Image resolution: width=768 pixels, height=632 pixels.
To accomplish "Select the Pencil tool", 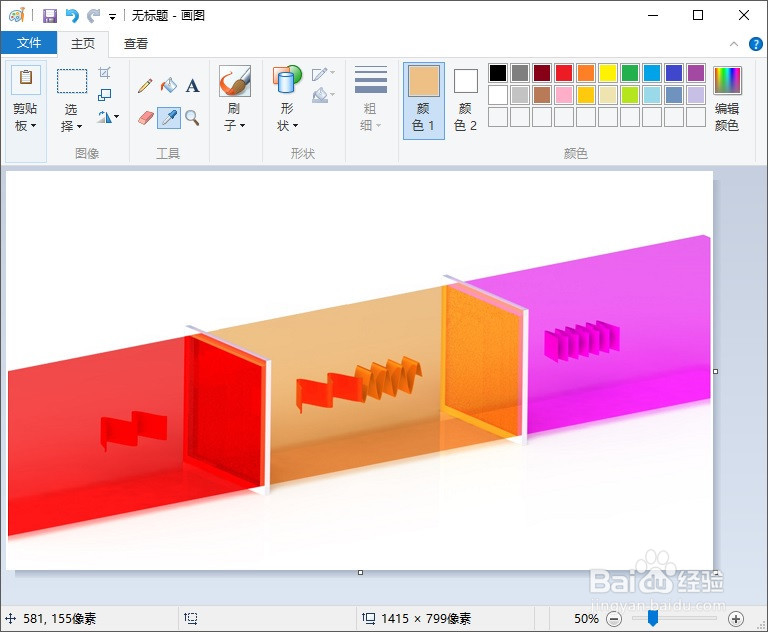I will pos(145,86).
